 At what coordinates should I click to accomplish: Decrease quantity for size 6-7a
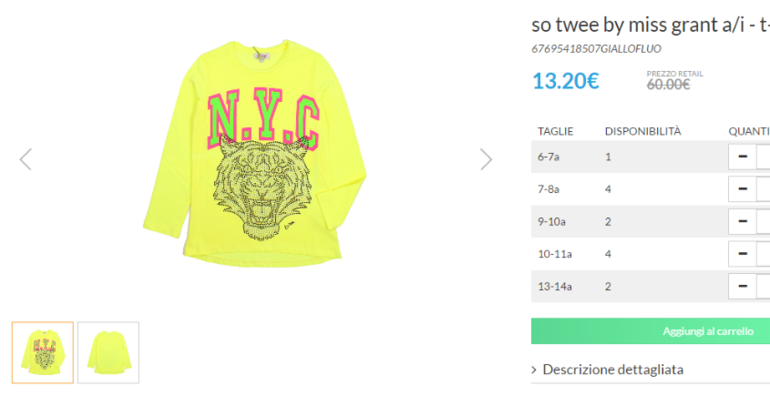(x=742, y=157)
